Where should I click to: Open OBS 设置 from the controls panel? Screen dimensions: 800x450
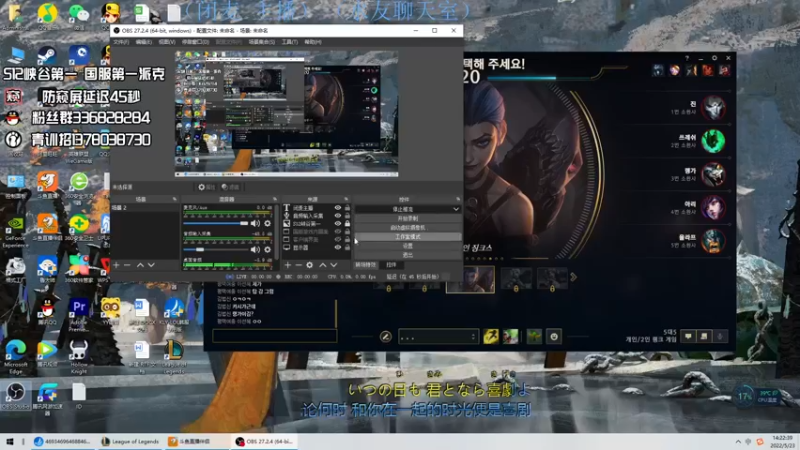pos(407,246)
